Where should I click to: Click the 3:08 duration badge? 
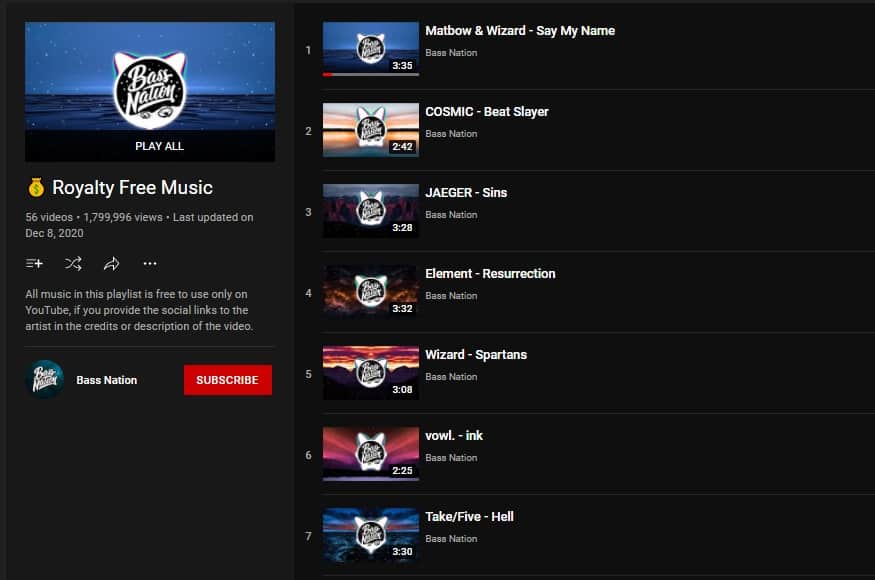click(402, 389)
